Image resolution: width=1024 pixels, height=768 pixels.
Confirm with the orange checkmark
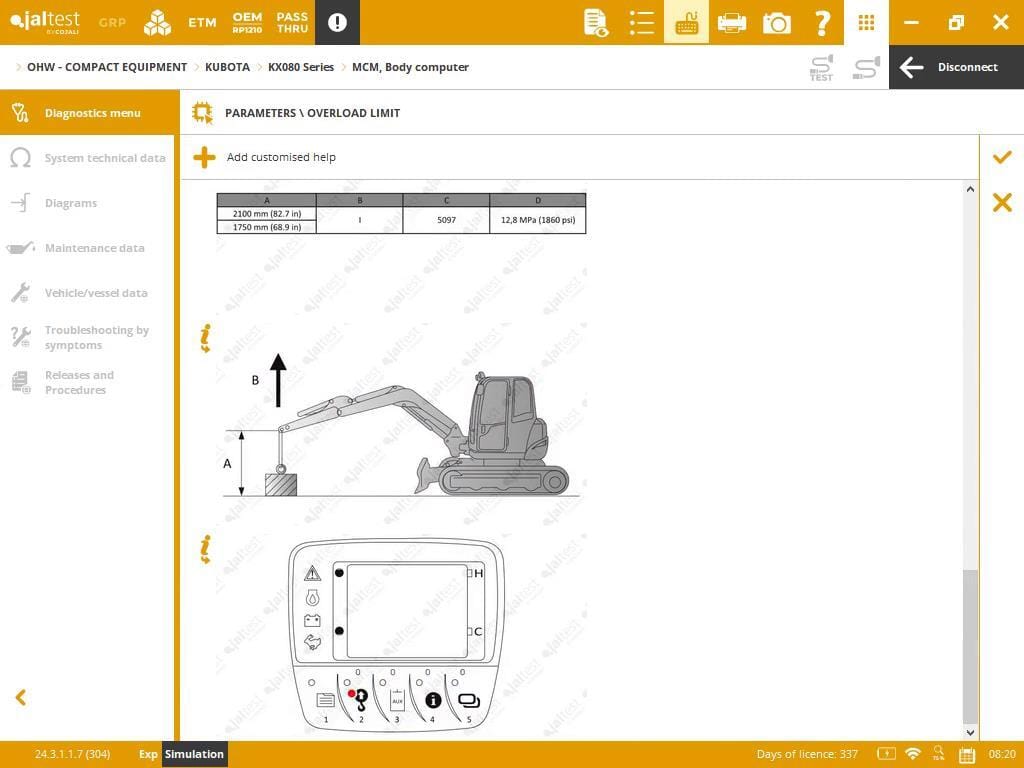click(1001, 157)
